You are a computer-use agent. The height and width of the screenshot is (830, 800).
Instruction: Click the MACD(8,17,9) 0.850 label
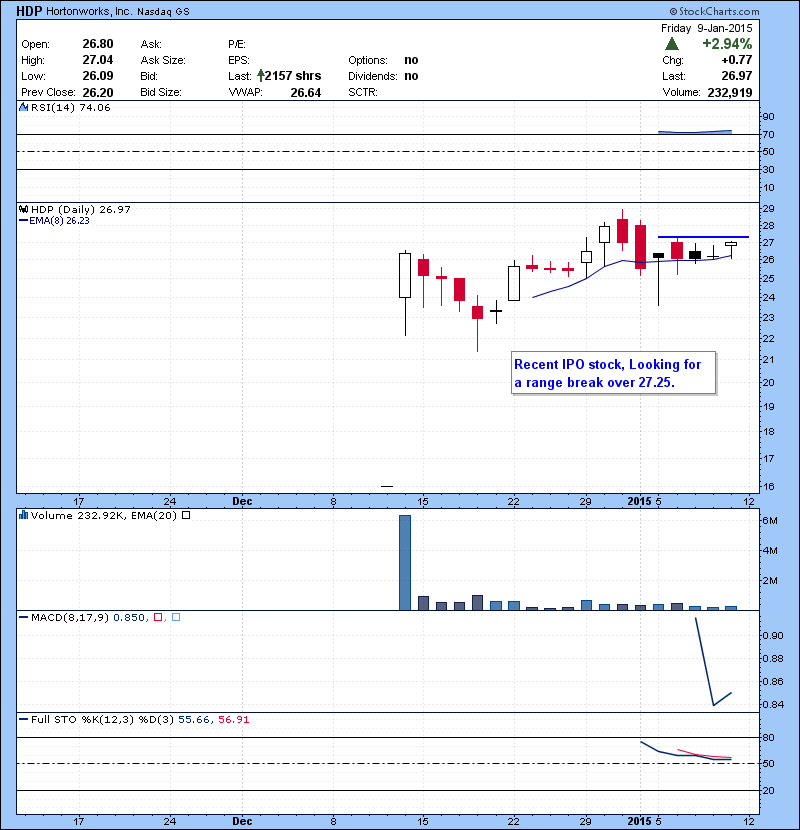pyautogui.click(x=88, y=618)
